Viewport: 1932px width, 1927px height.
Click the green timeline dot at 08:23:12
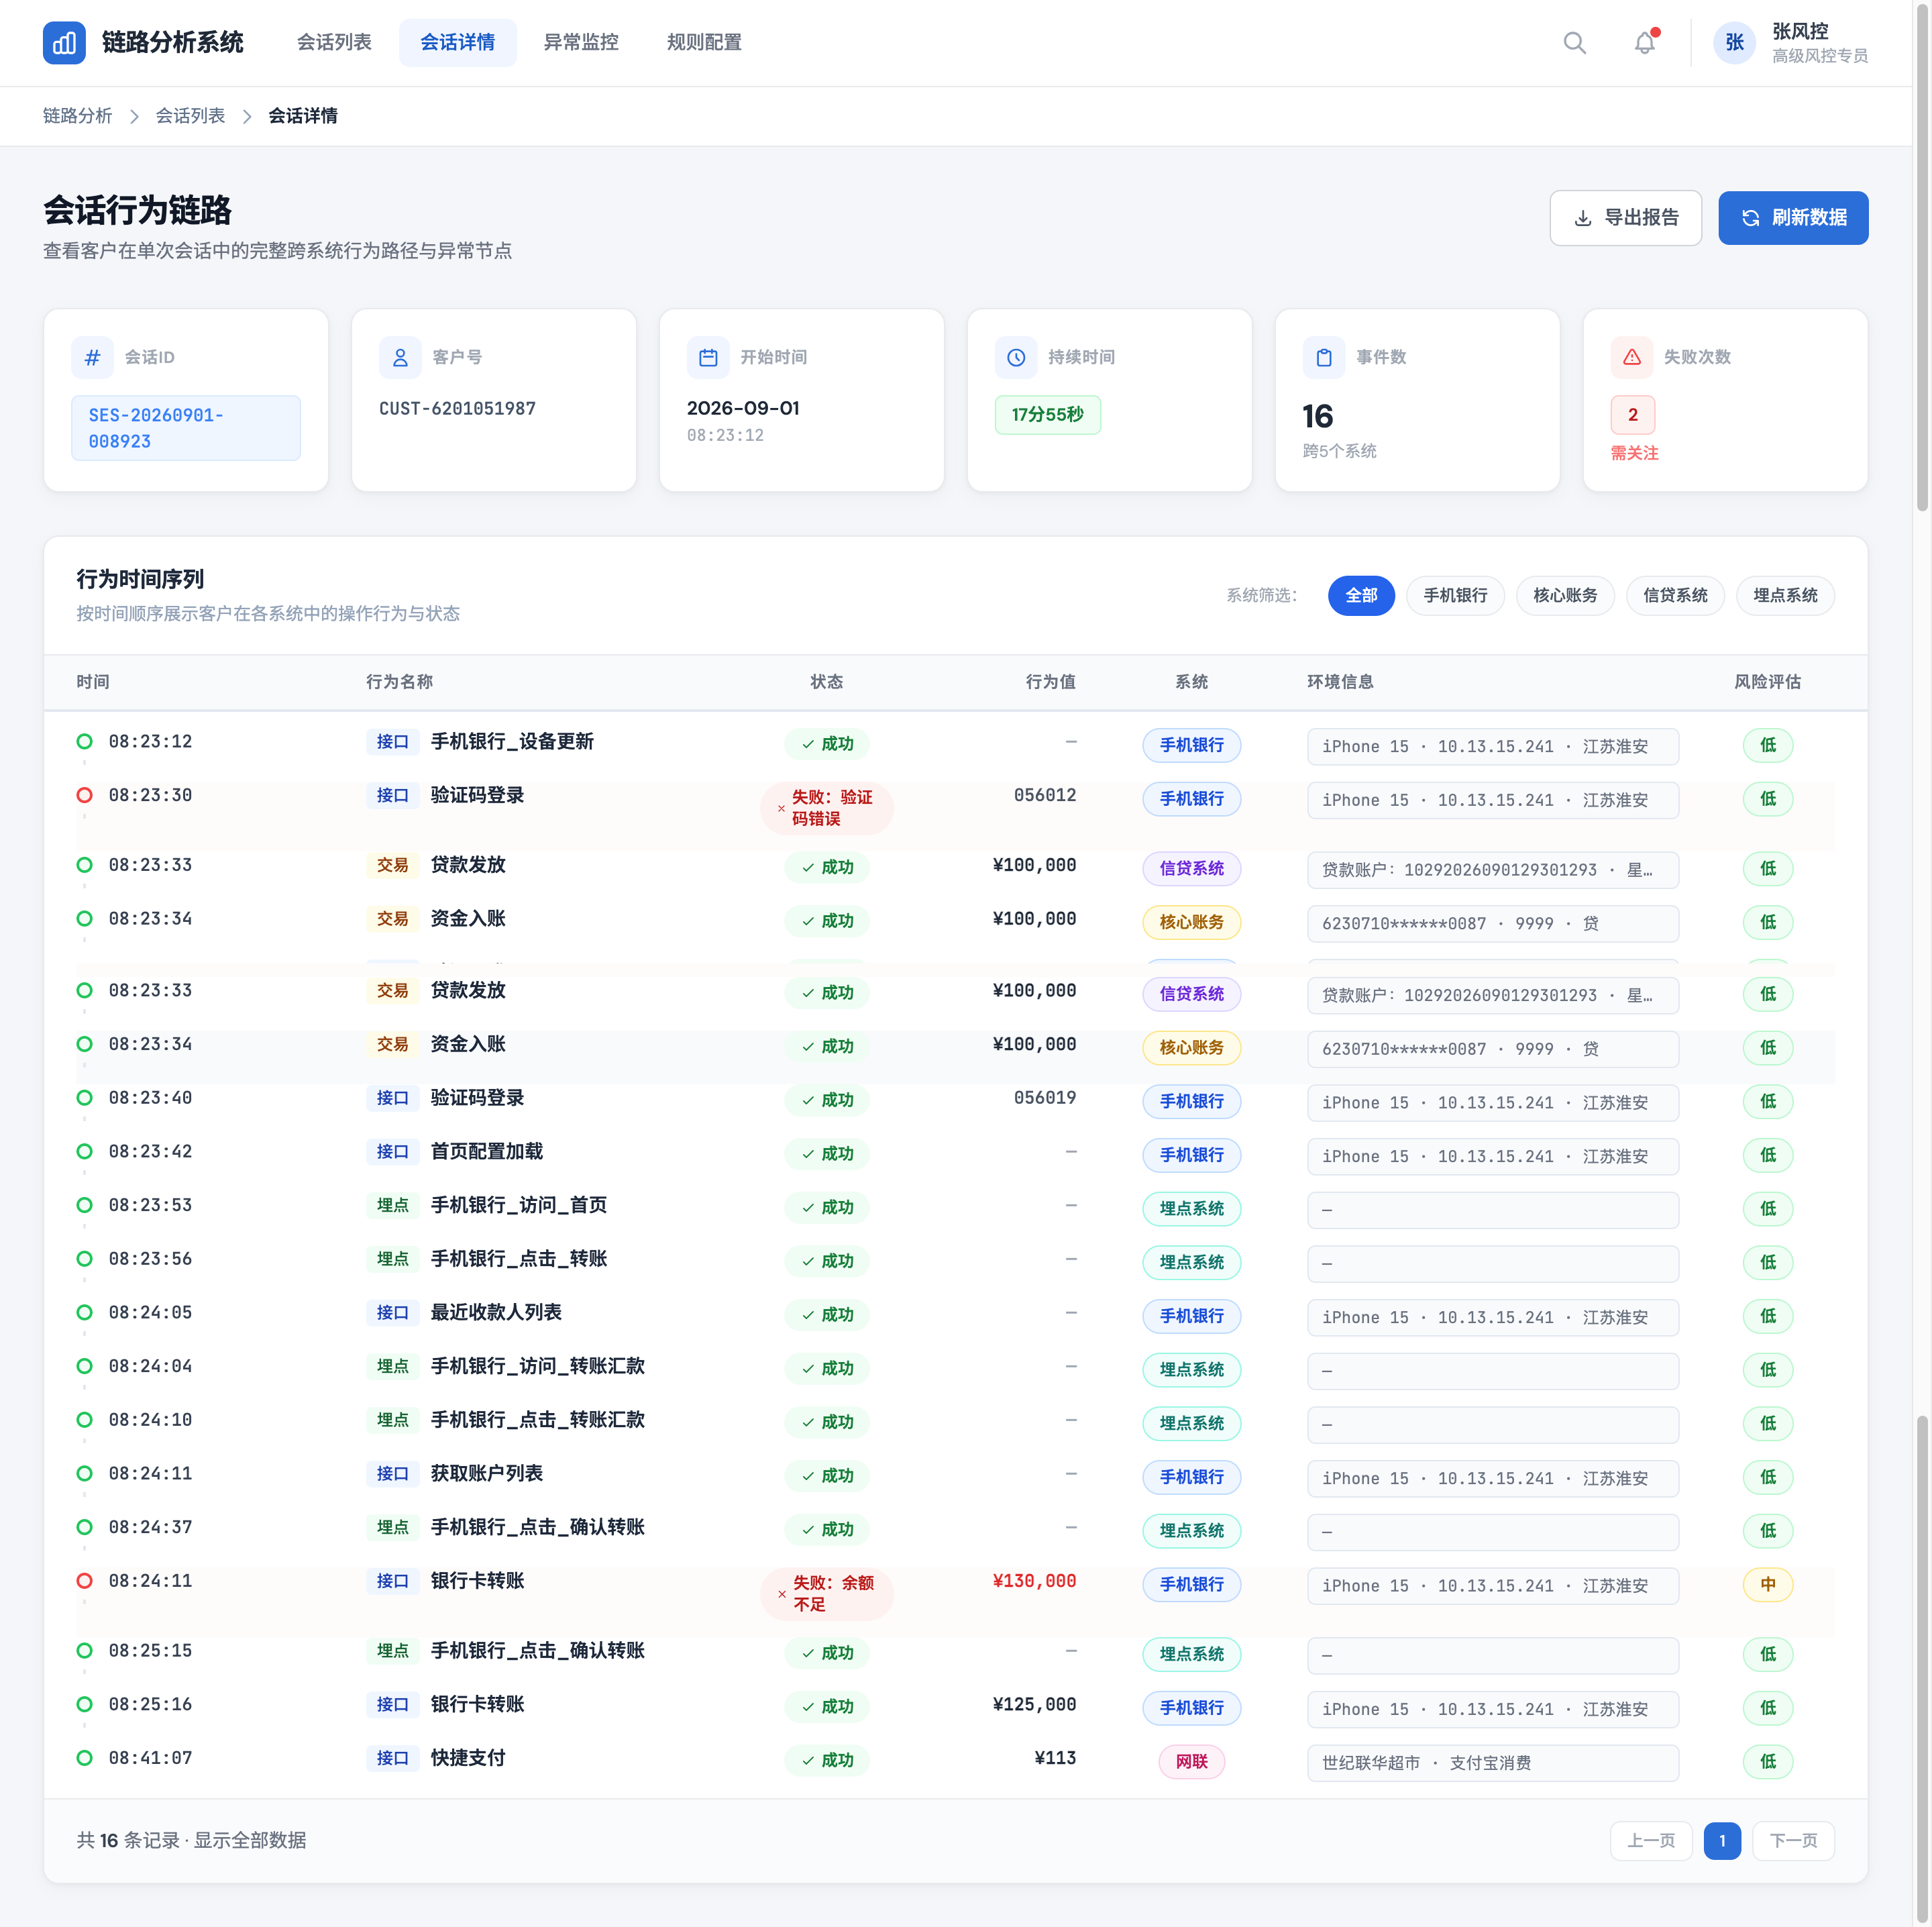coord(85,741)
